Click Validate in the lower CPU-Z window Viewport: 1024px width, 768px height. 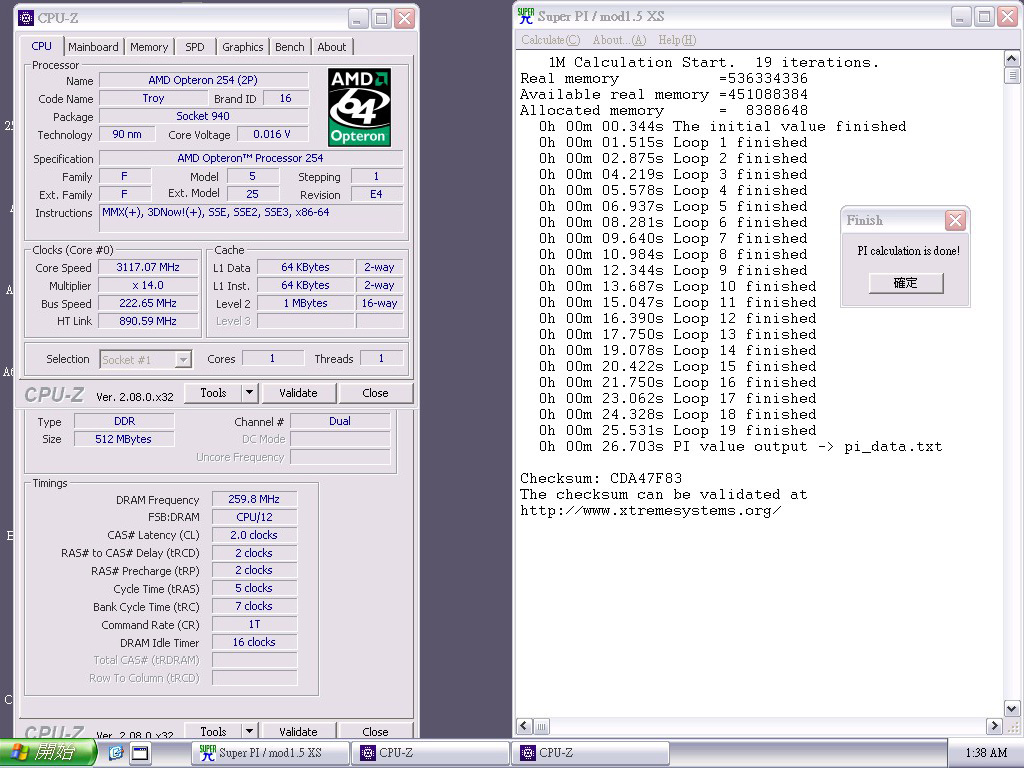[x=298, y=731]
